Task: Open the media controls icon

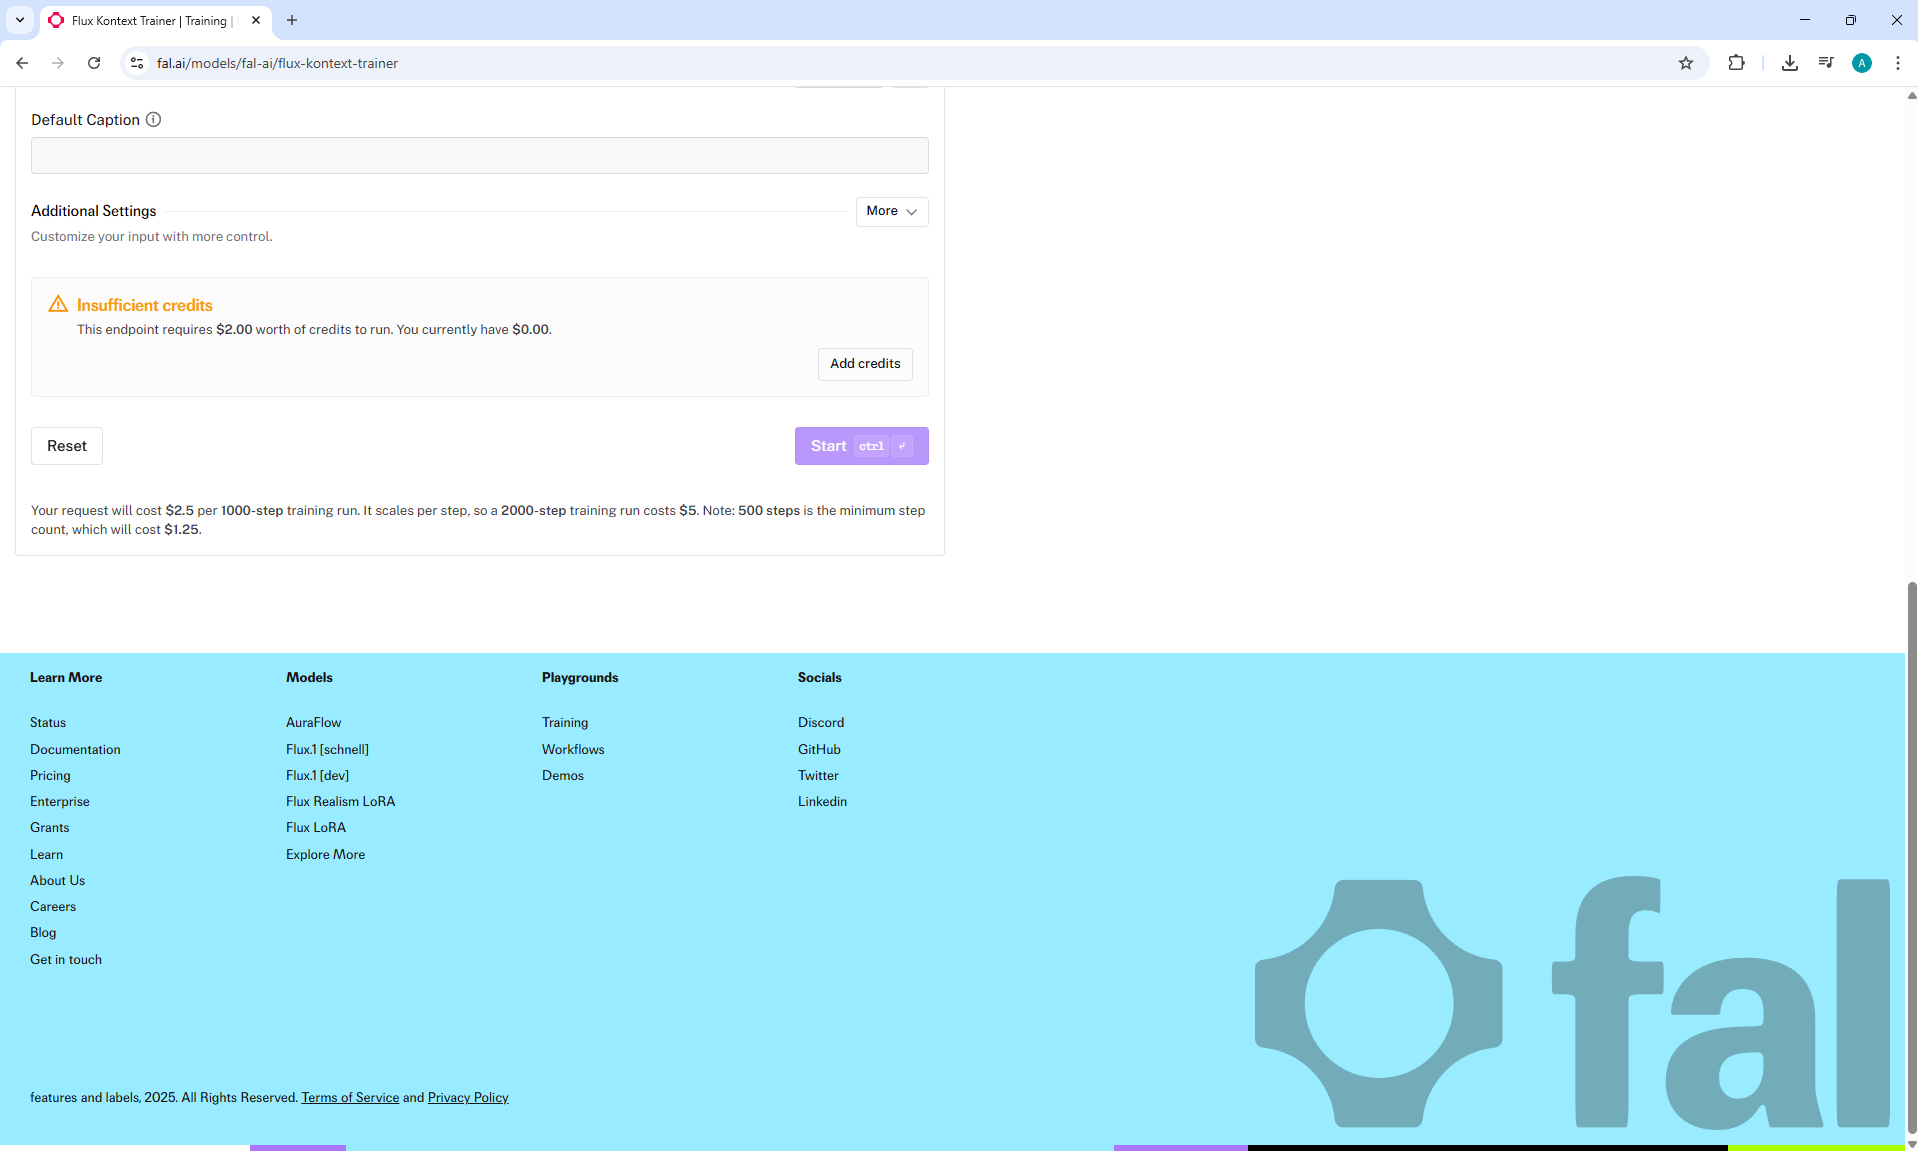Action: click(x=1826, y=63)
